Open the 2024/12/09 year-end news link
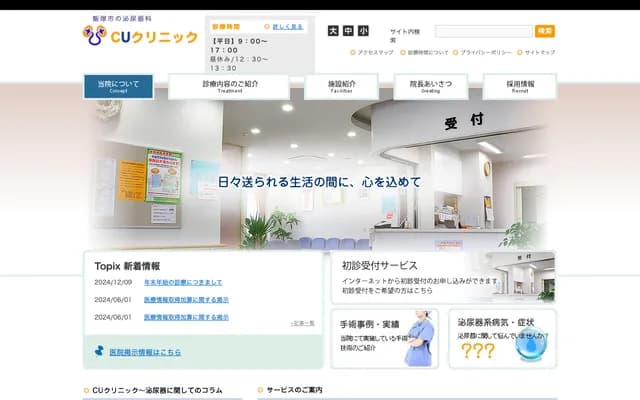This screenshot has height=400, width=640. click(183, 282)
